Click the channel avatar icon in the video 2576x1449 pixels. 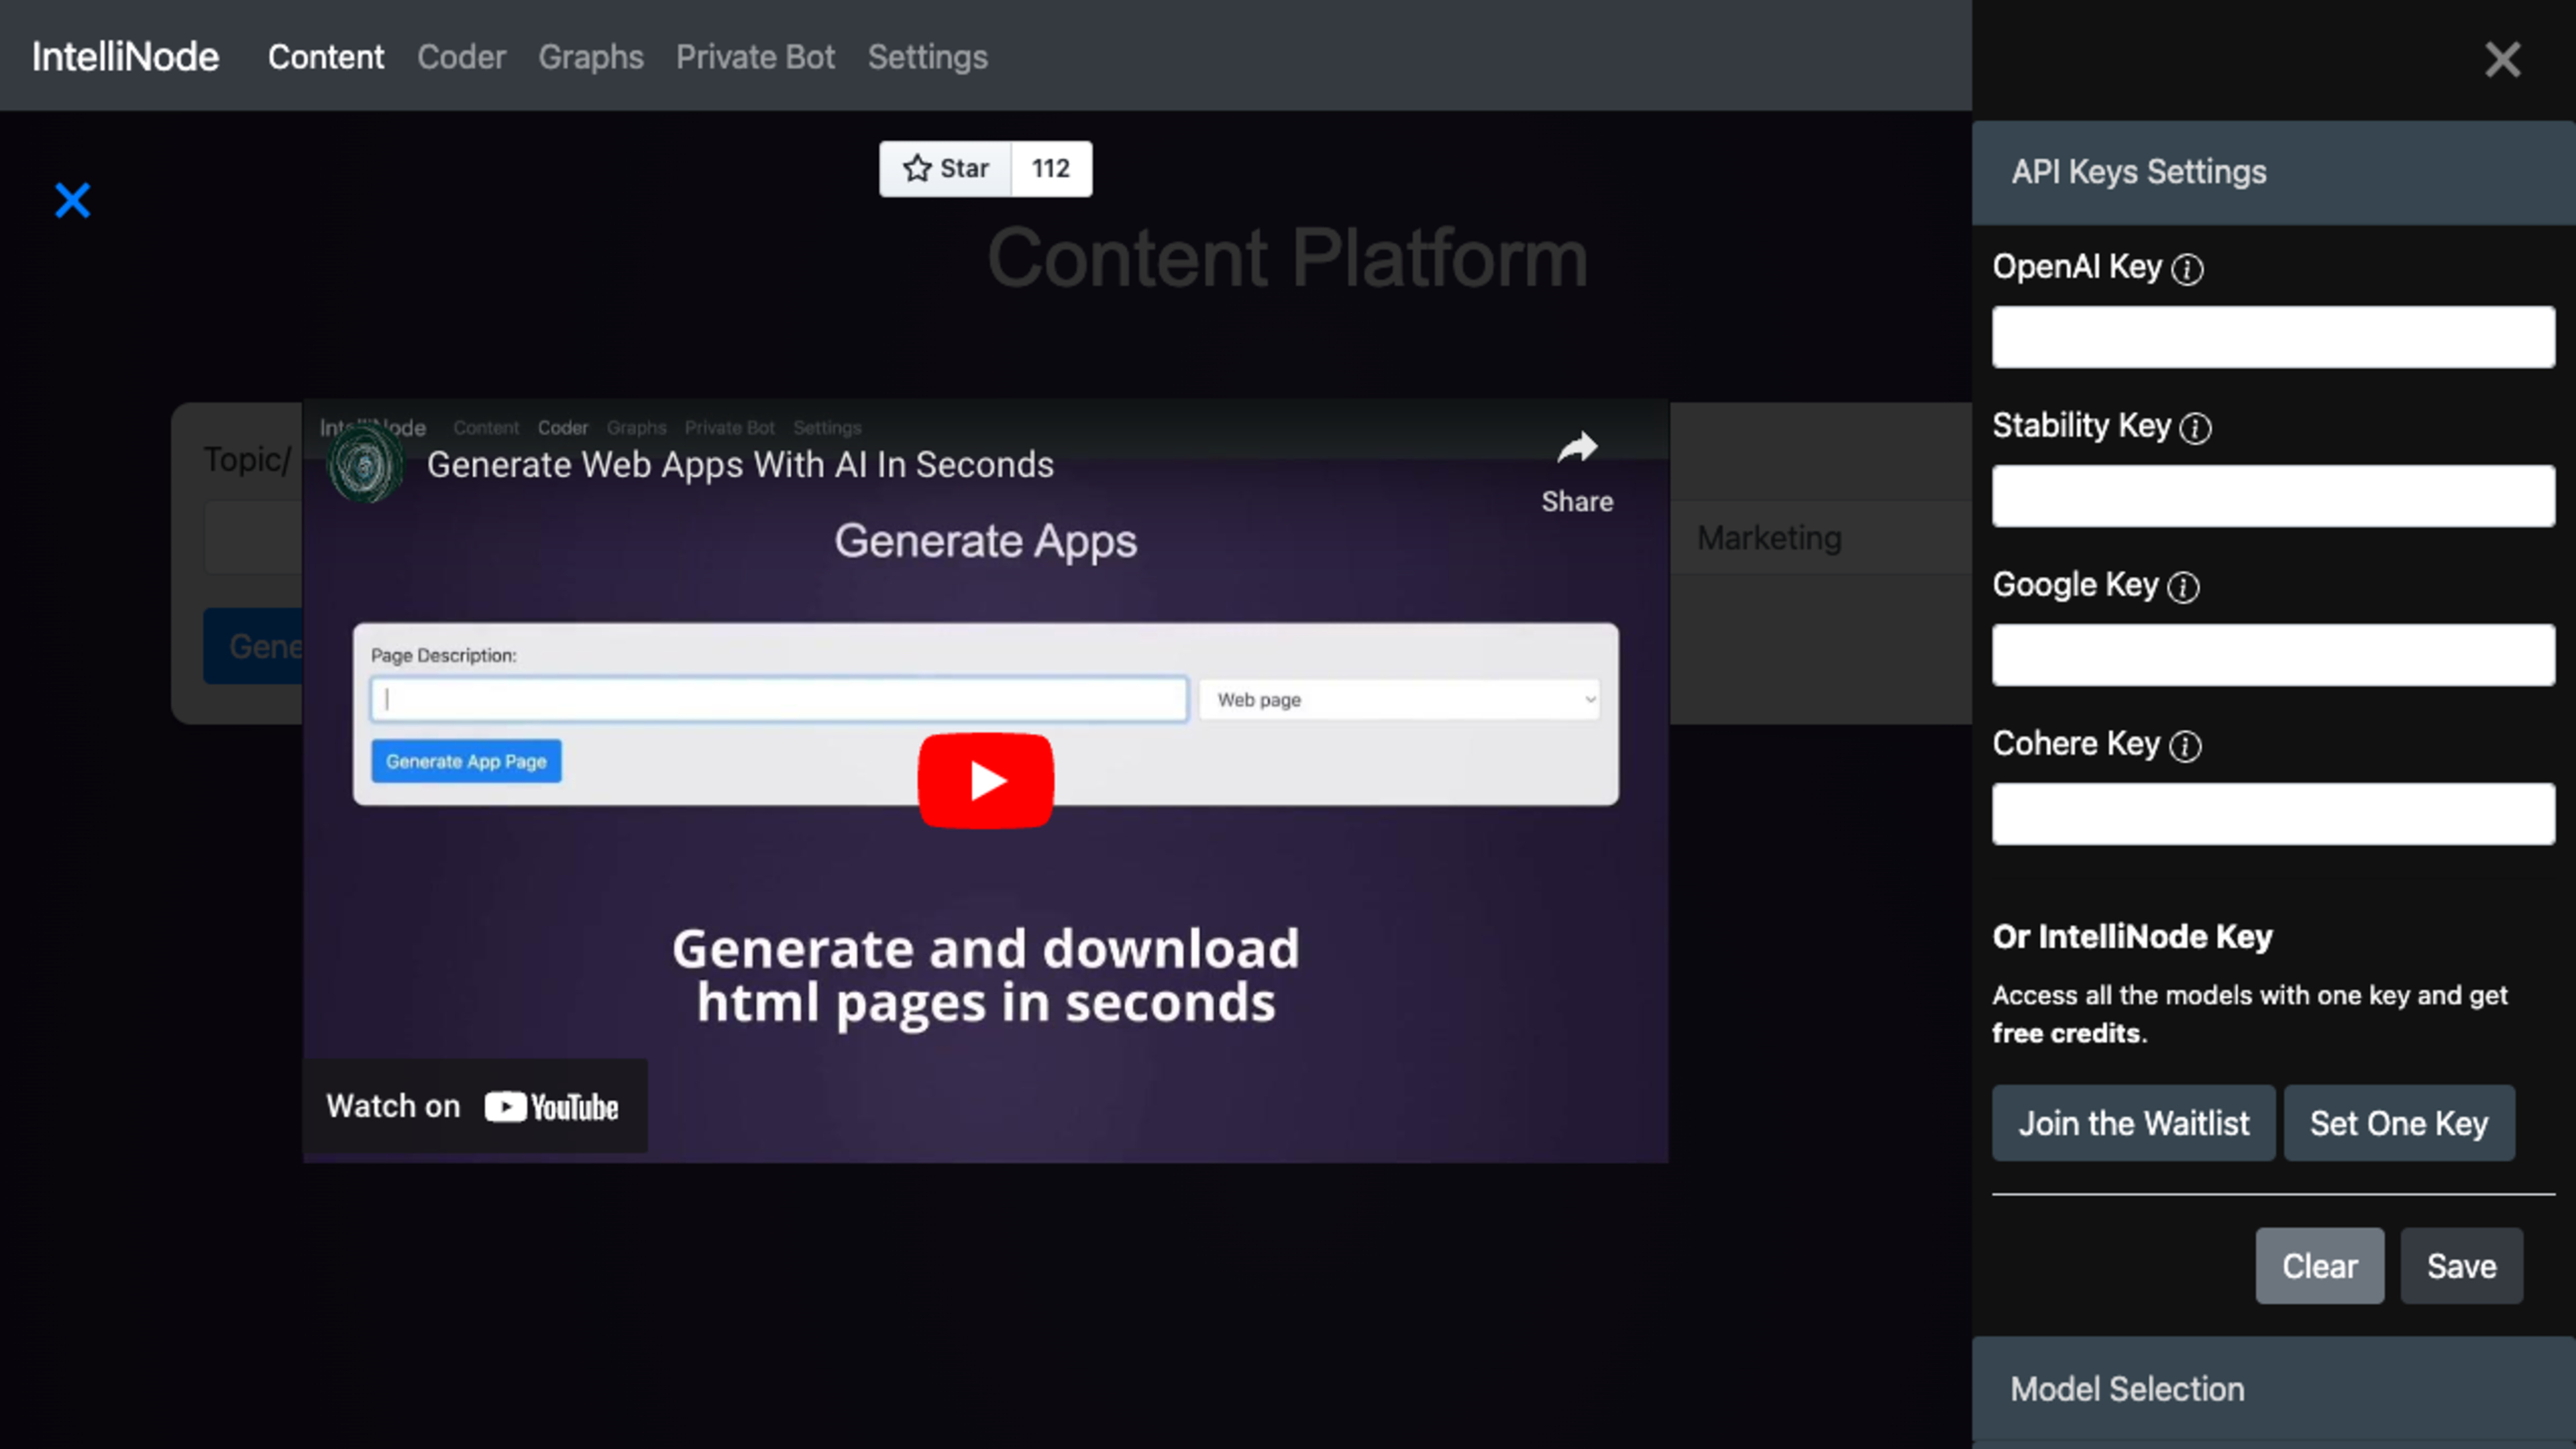point(365,465)
